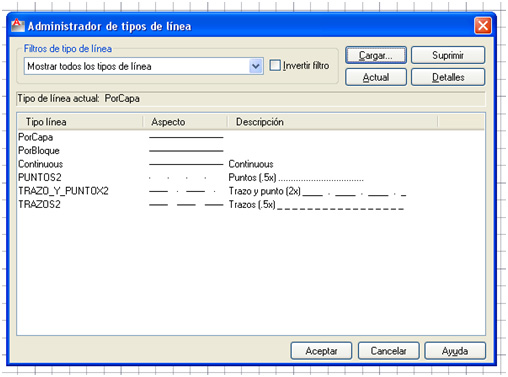Click the Trazos (.5x) description
Viewport: 508px width, 377px height.
pyautogui.click(x=316, y=205)
